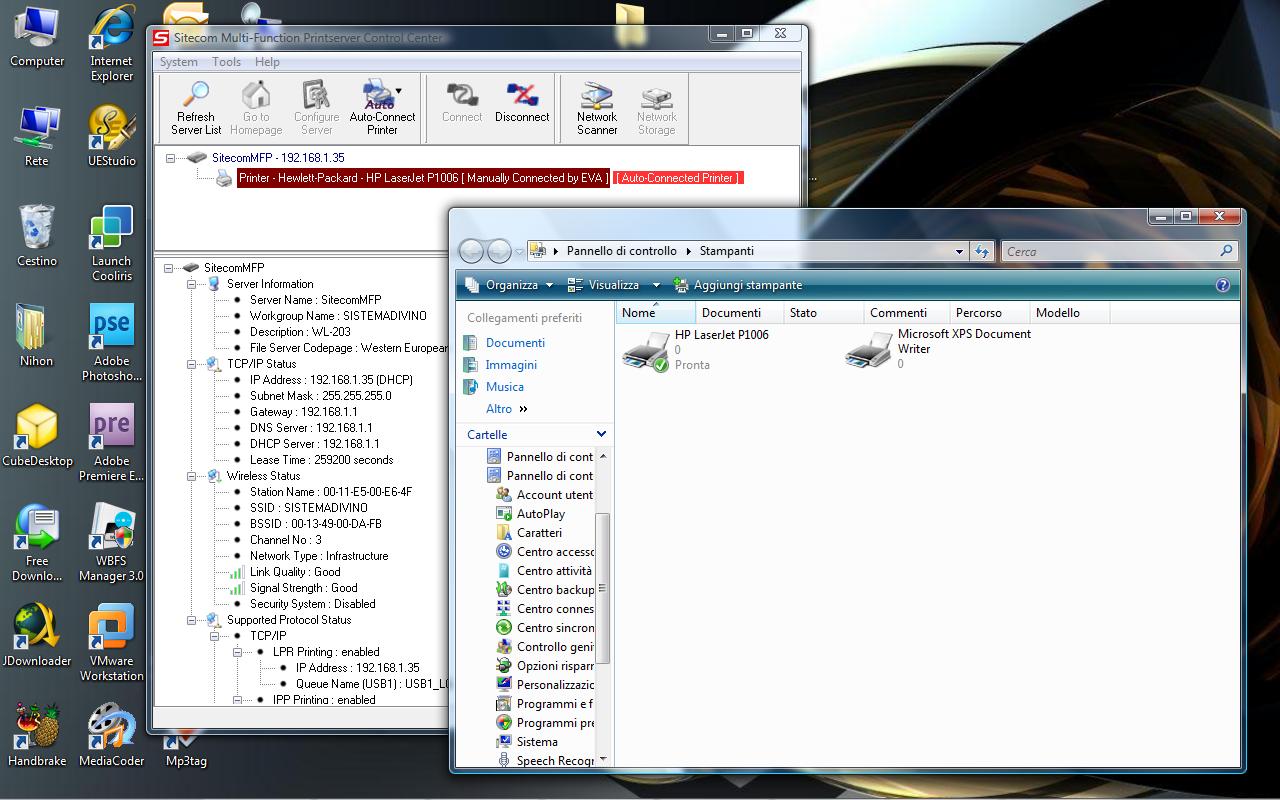Select 'SSID : SISTEMADIVINO' row
Viewport: 1280px width, 800px height.
[x=308, y=508]
